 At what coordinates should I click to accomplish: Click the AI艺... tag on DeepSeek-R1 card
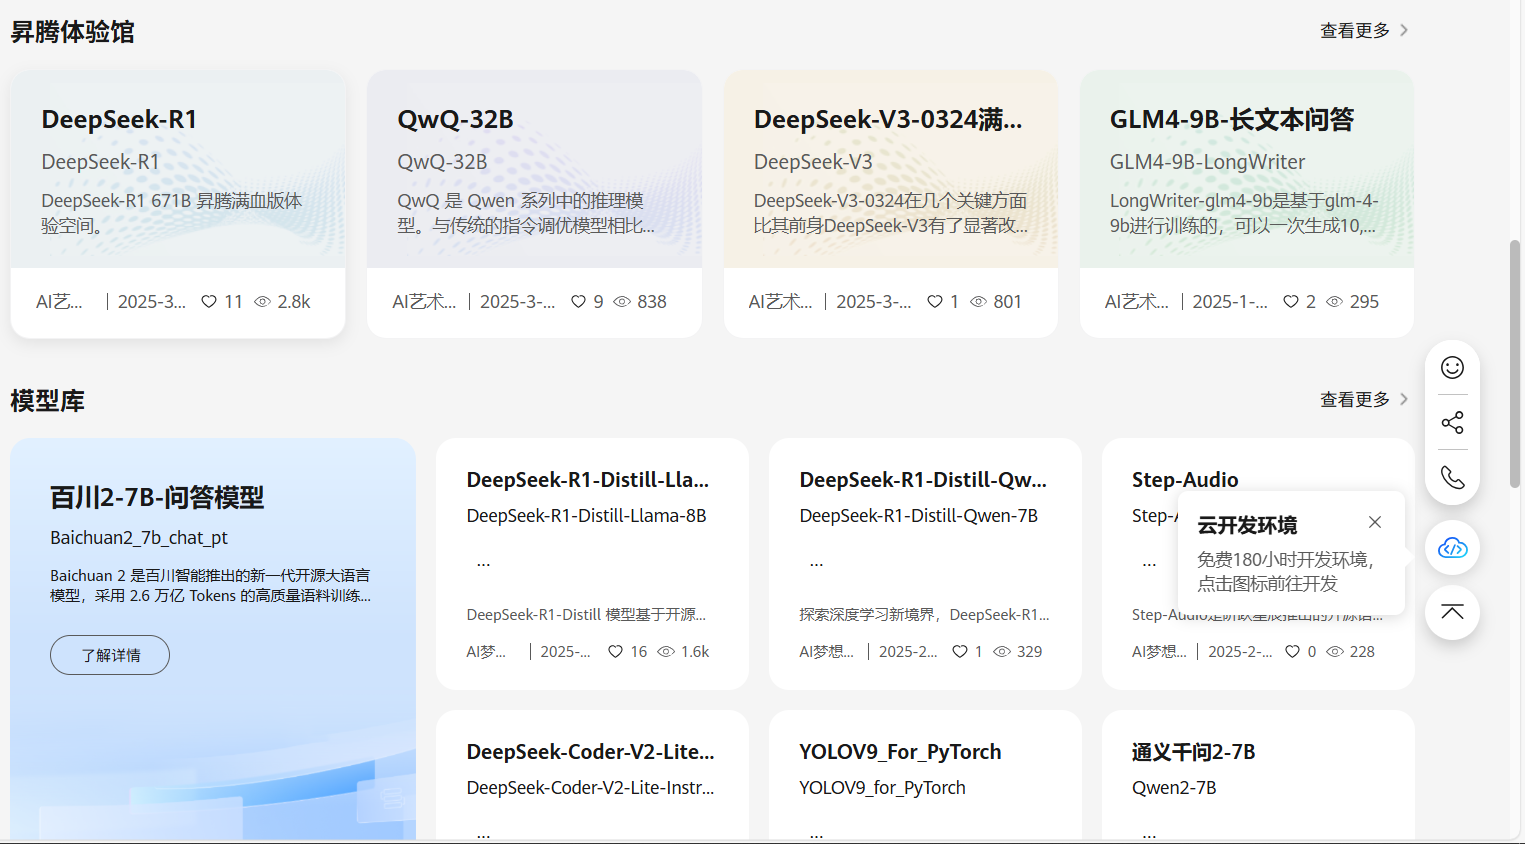(59, 301)
